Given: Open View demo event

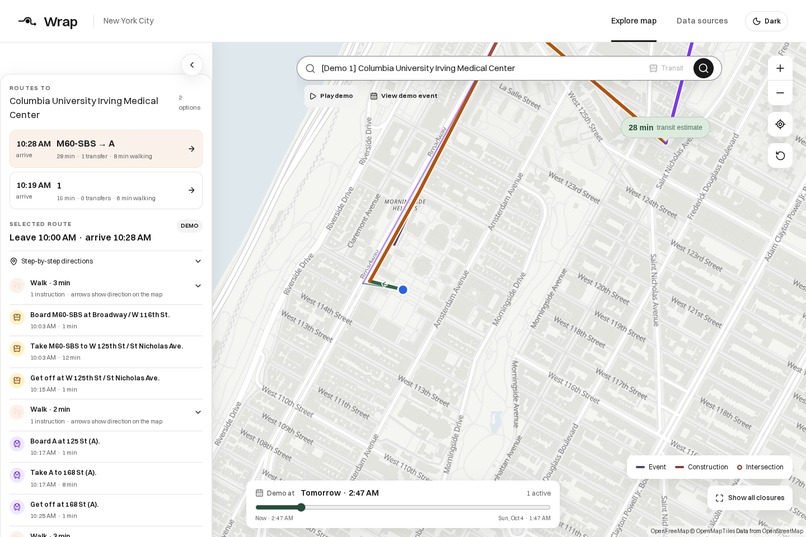Looking at the screenshot, I should [404, 96].
